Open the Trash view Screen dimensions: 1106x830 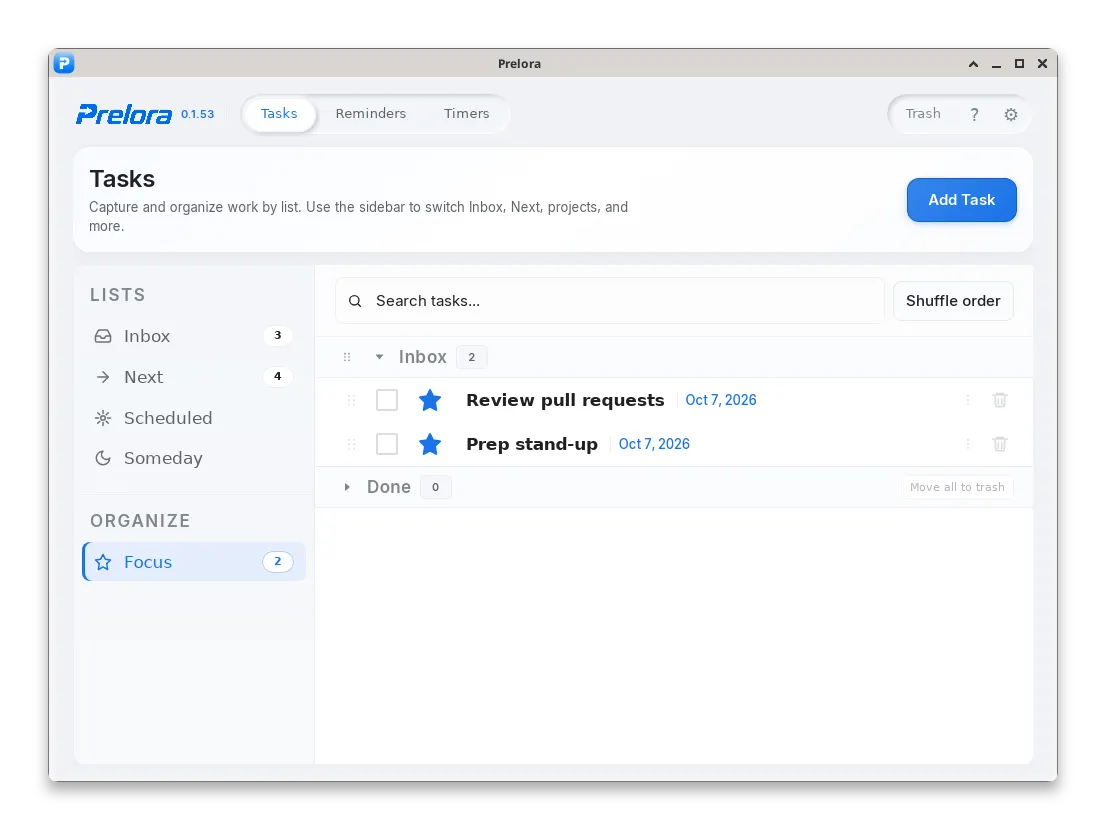(923, 114)
